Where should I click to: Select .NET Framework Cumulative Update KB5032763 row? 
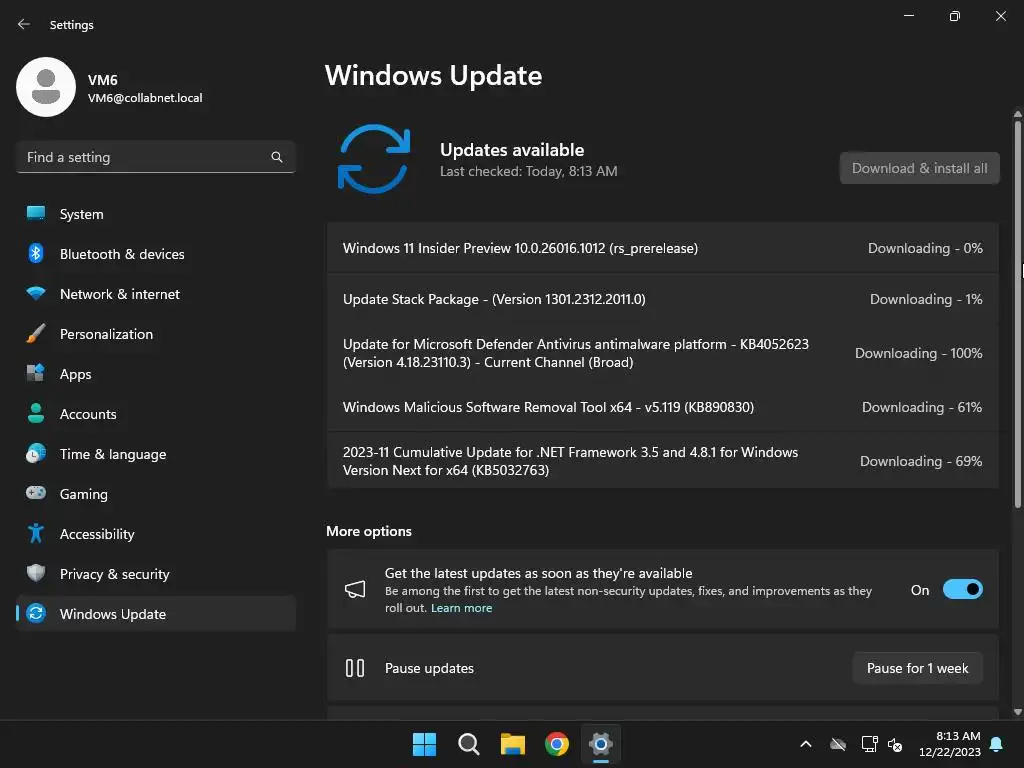coord(662,461)
